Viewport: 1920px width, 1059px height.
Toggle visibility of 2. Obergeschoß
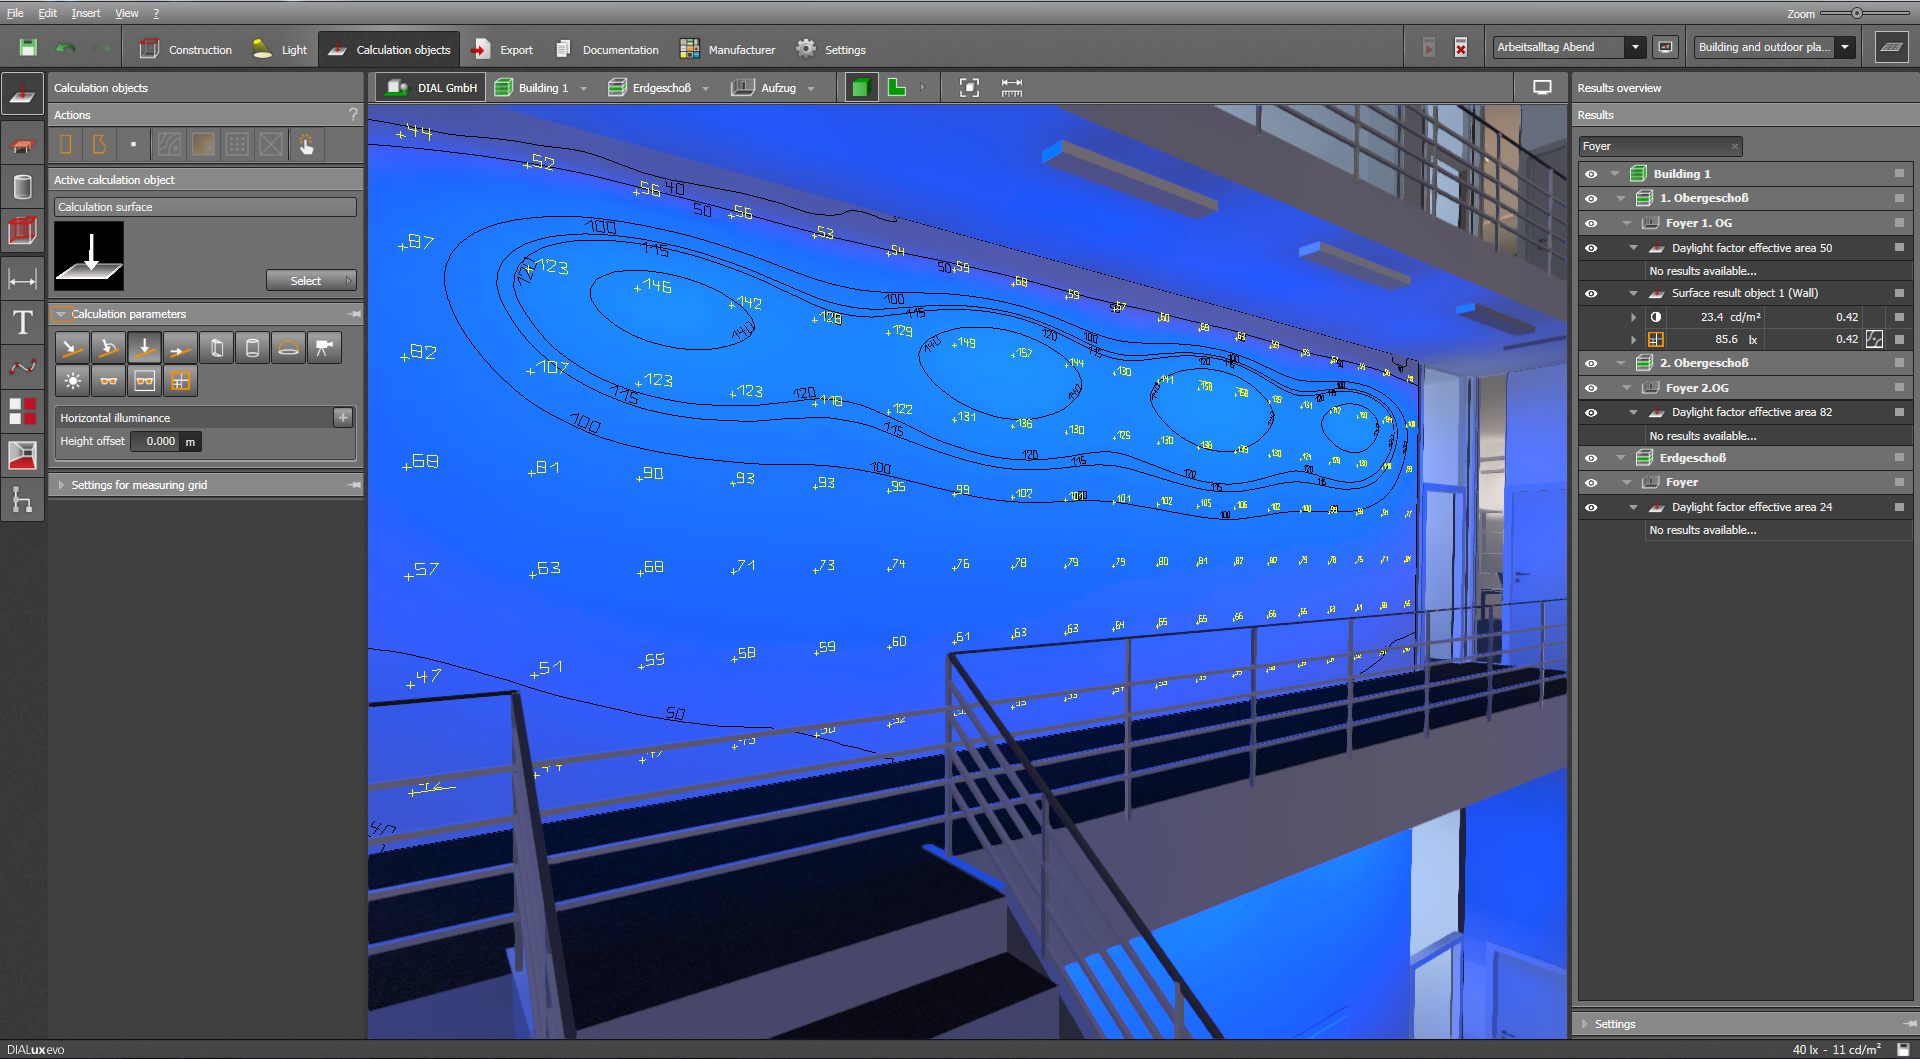1591,364
